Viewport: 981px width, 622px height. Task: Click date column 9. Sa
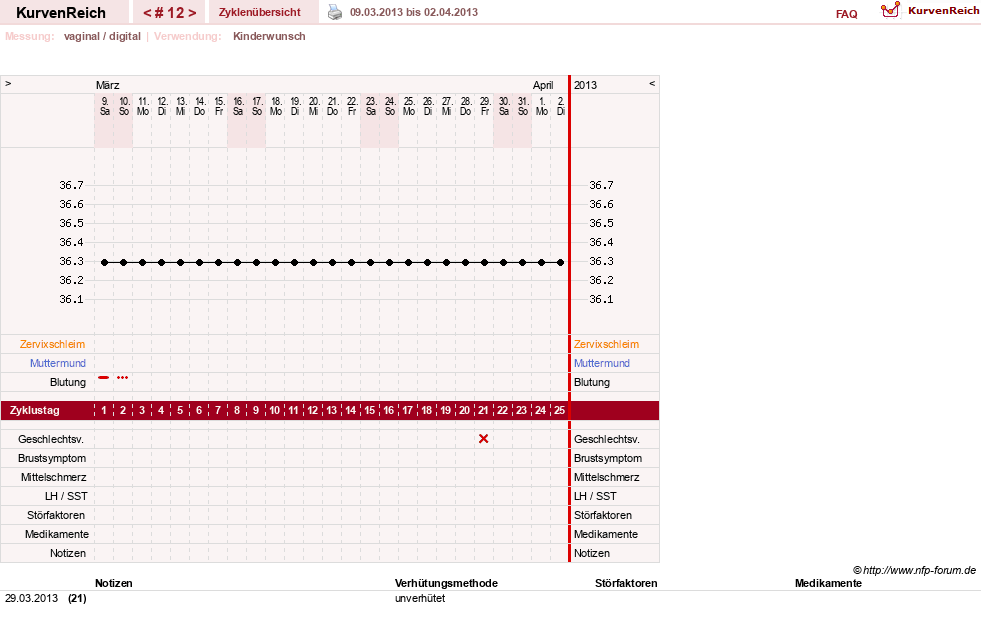104,106
